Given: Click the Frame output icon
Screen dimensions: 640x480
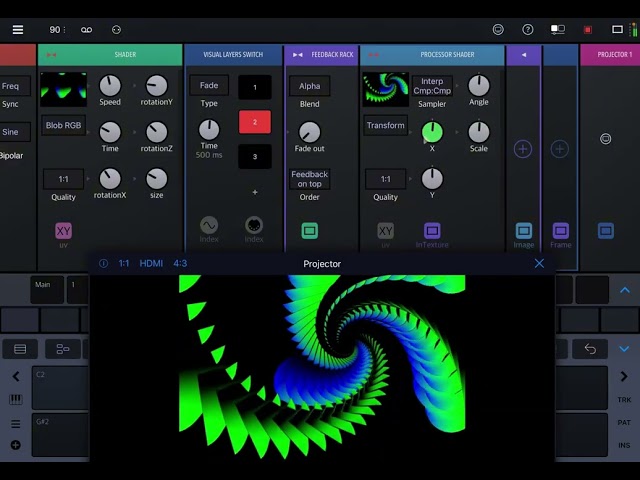Looking at the screenshot, I should coord(560,231).
